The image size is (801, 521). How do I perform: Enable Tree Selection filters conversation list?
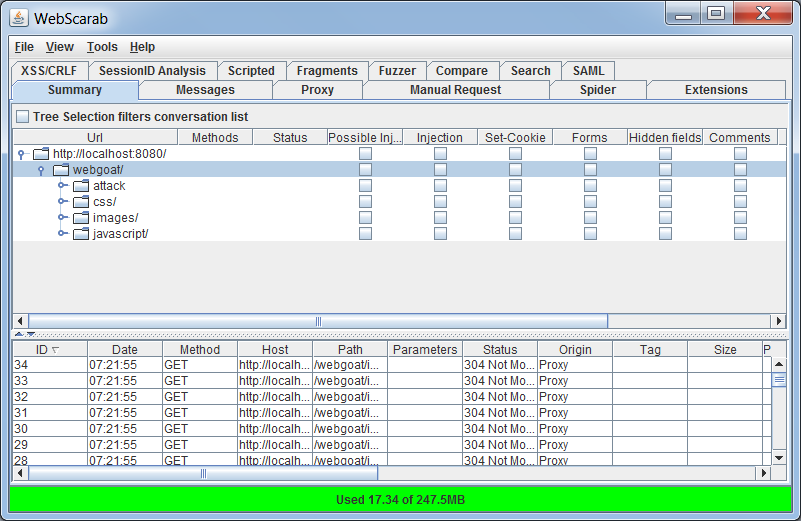[22, 116]
